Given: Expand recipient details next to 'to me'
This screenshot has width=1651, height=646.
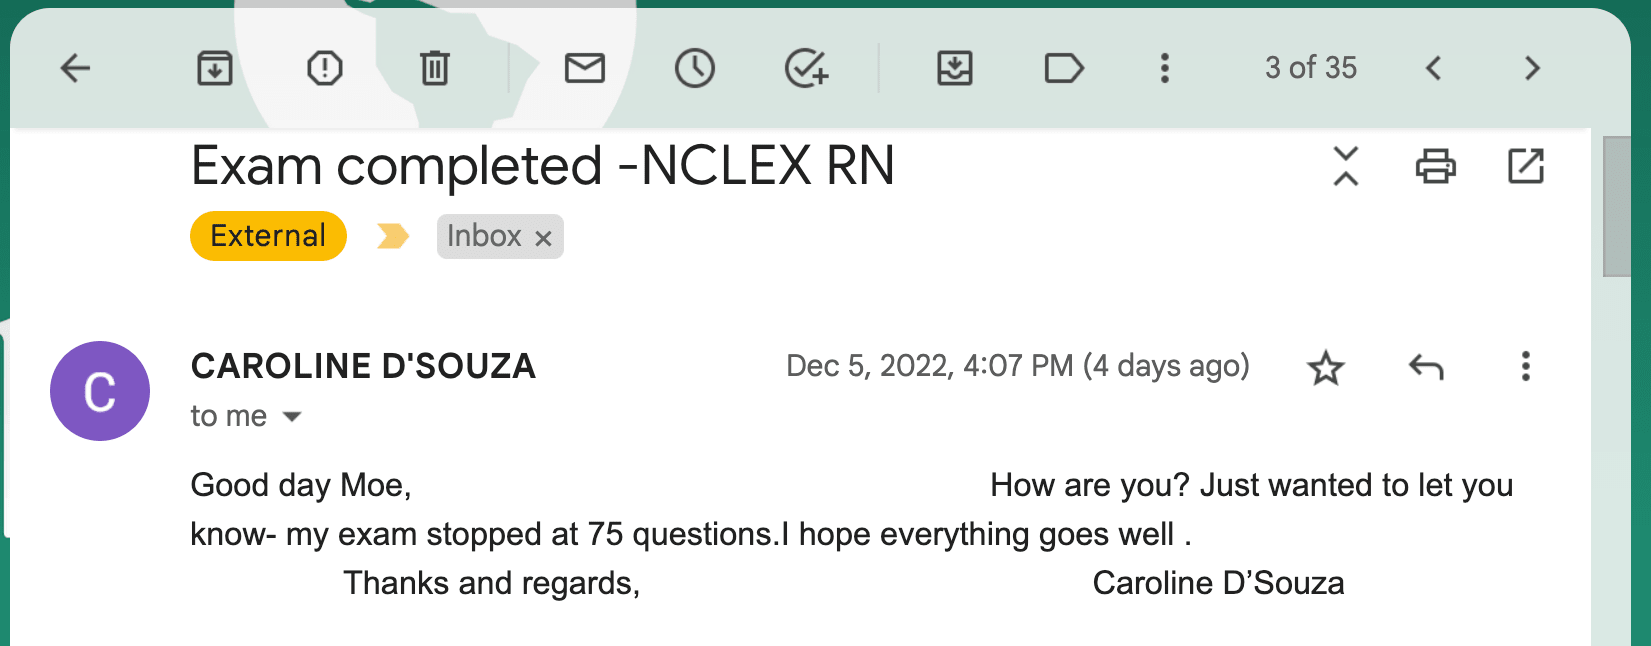Looking at the screenshot, I should click(x=292, y=417).
